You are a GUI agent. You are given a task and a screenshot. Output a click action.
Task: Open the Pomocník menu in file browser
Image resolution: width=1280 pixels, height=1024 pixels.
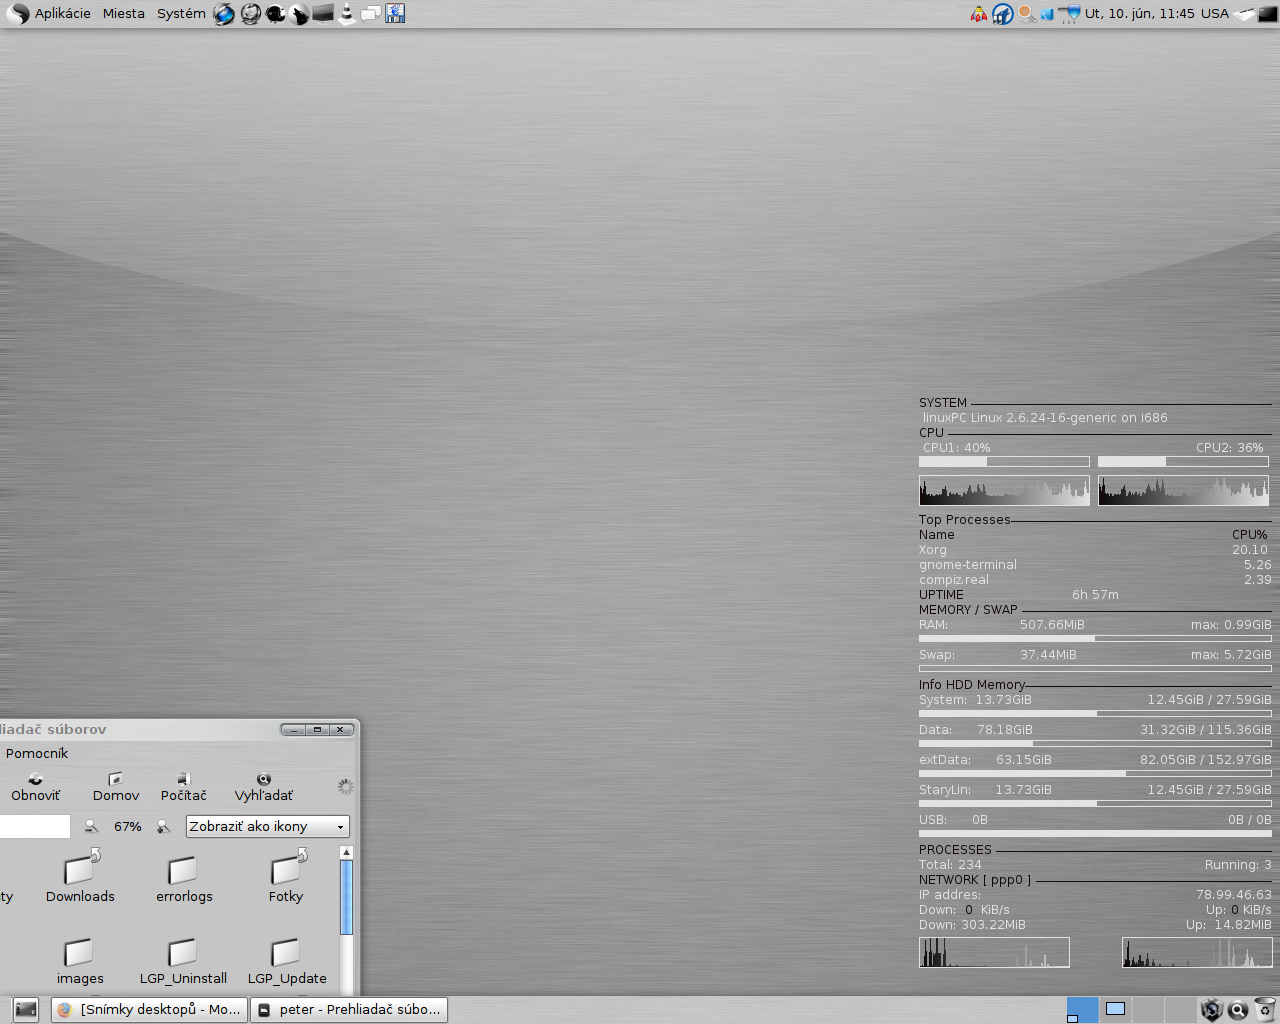(37, 753)
